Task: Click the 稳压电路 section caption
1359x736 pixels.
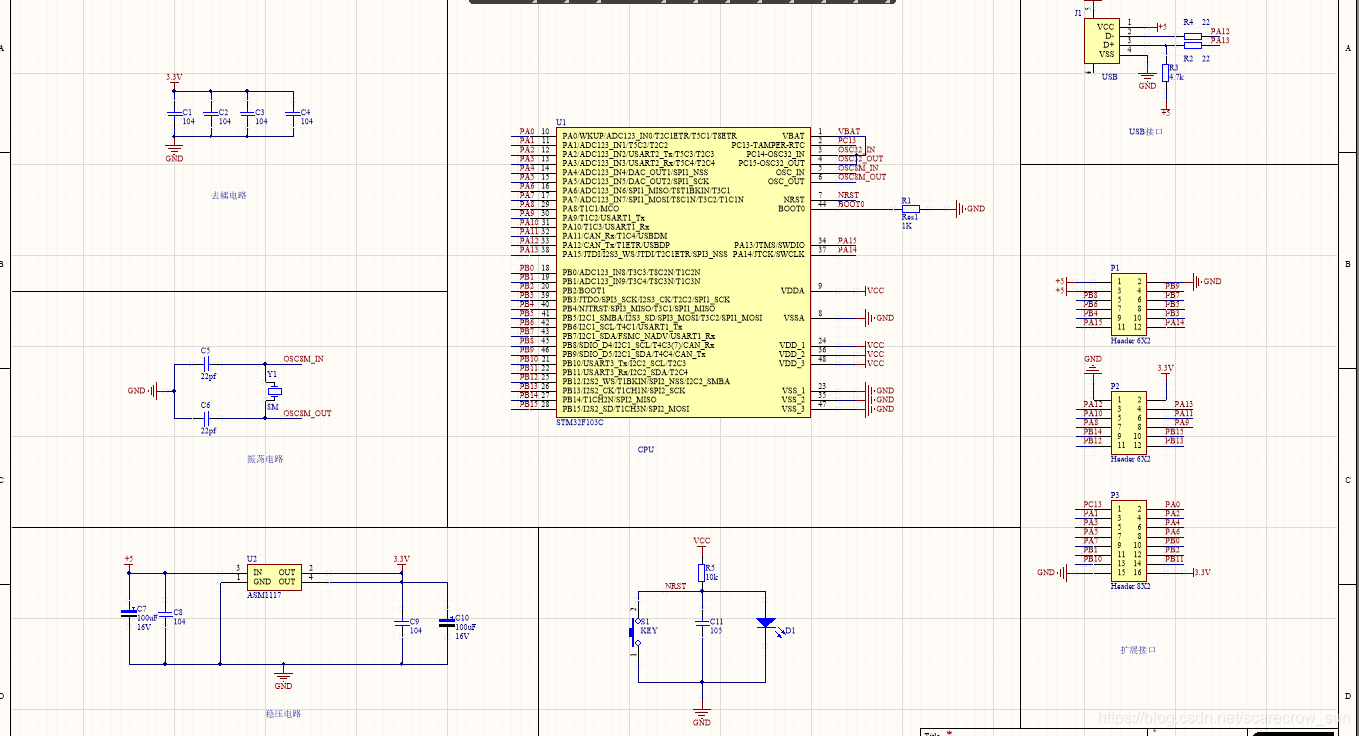Action: point(283,714)
